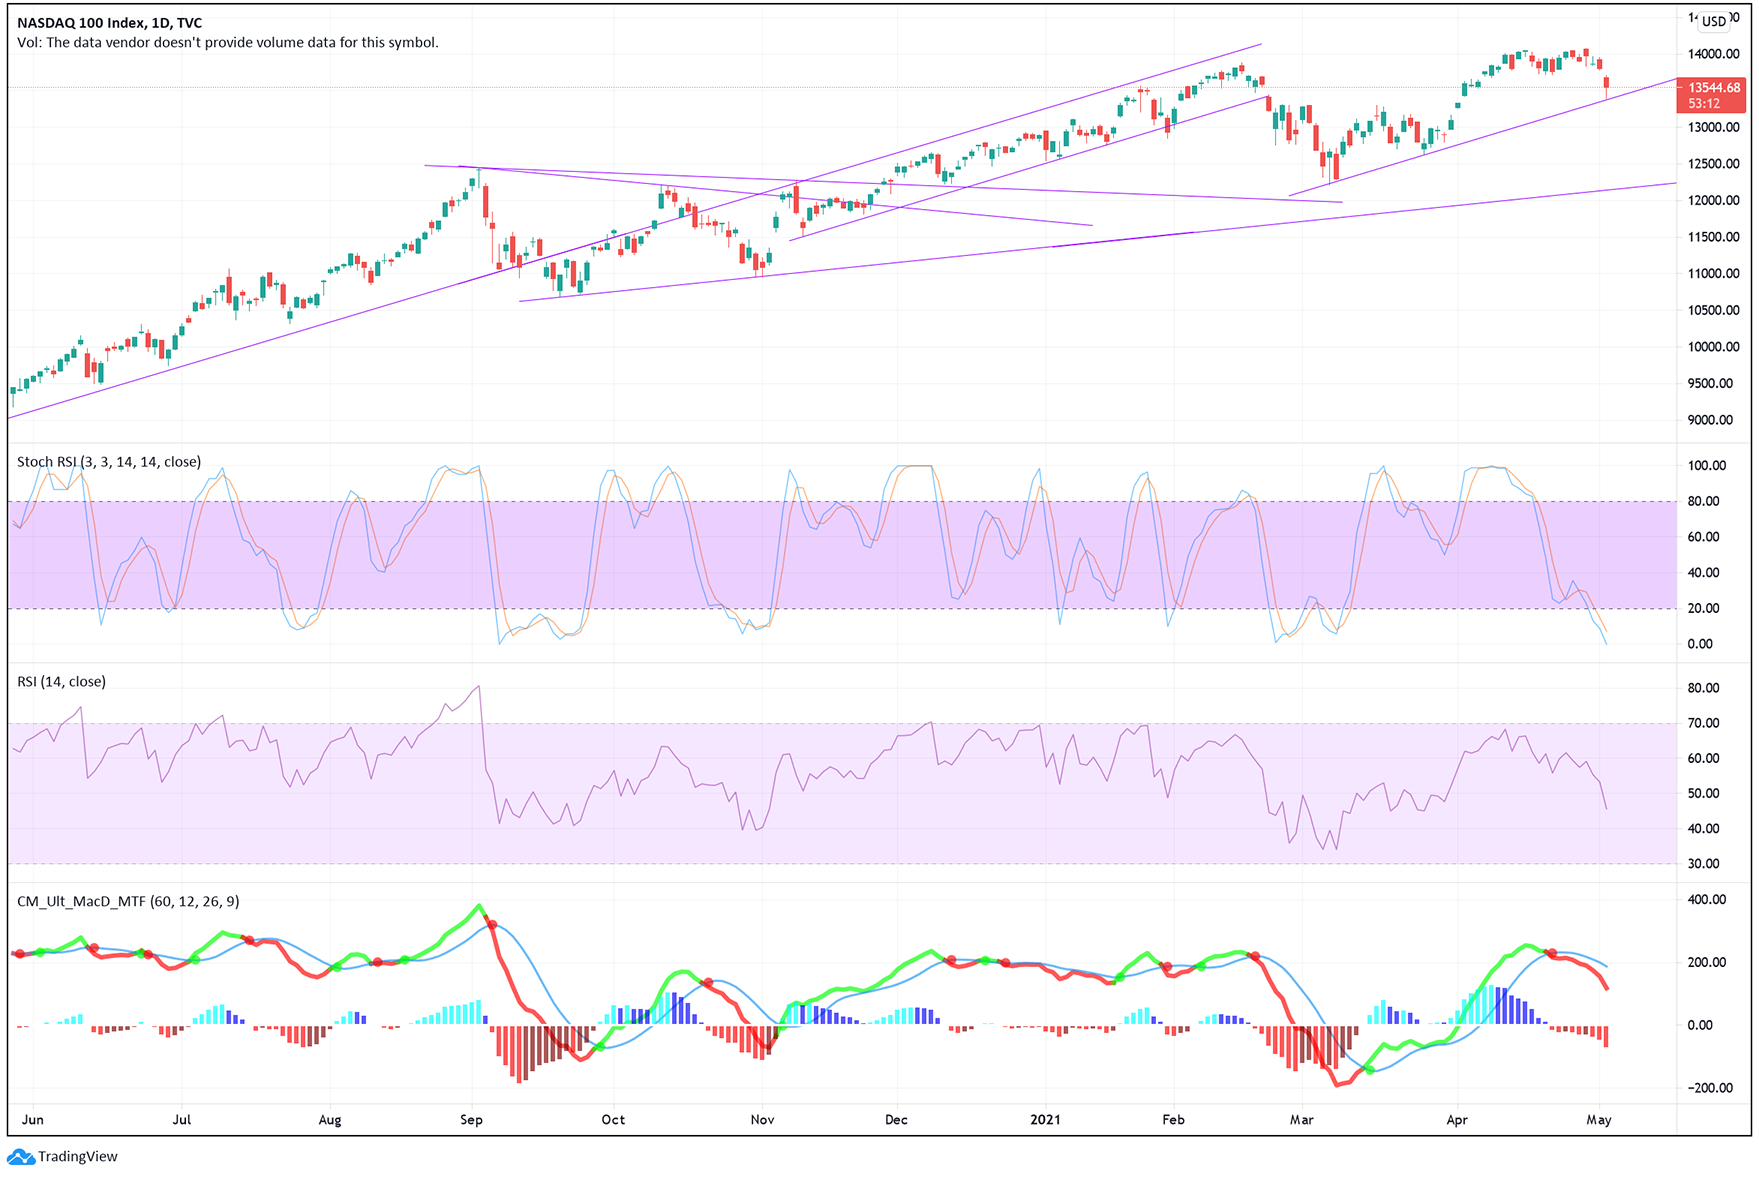Click the 13000.00 price axis label
The image size is (1759, 1177).
tap(1713, 128)
